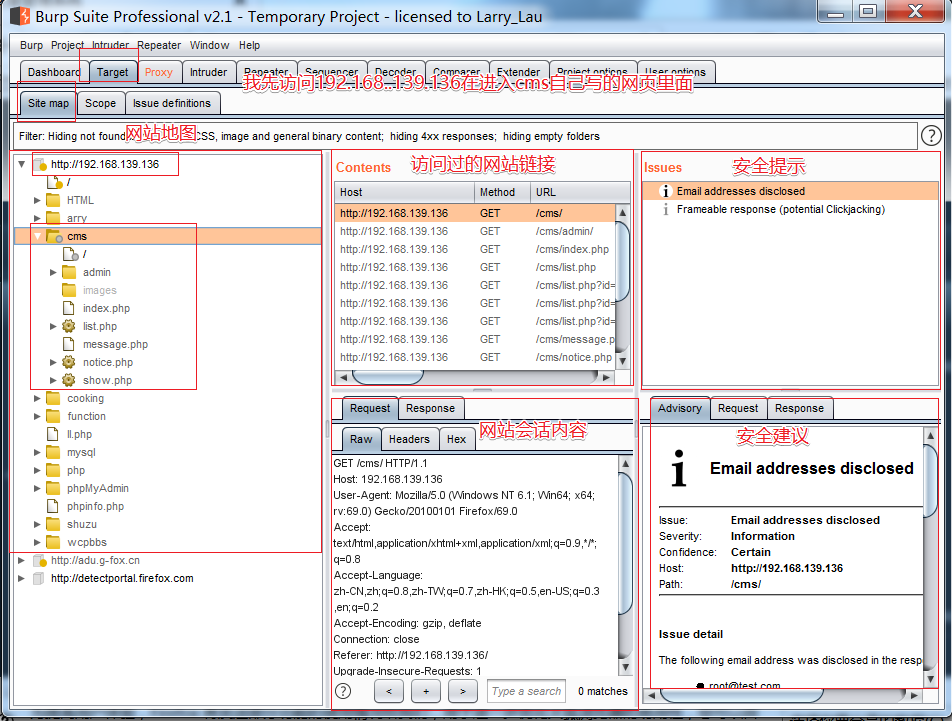The width and height of the screenshot is (952, 721).
Task: Expand the notice.php node
Action: click(53, 362)
